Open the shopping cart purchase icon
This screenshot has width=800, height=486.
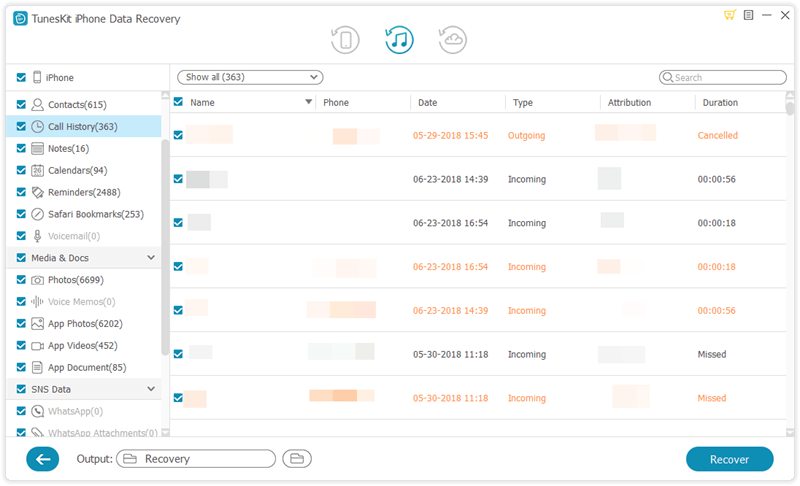(730, 15)
